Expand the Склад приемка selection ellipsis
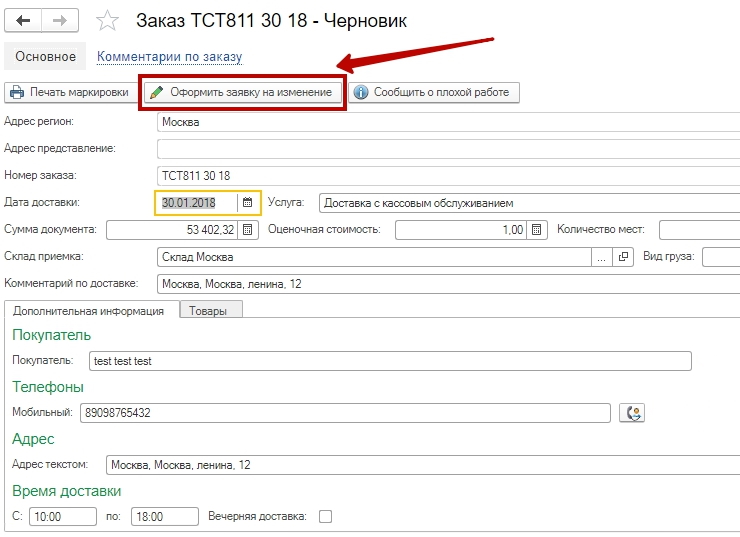 (602, 257)
